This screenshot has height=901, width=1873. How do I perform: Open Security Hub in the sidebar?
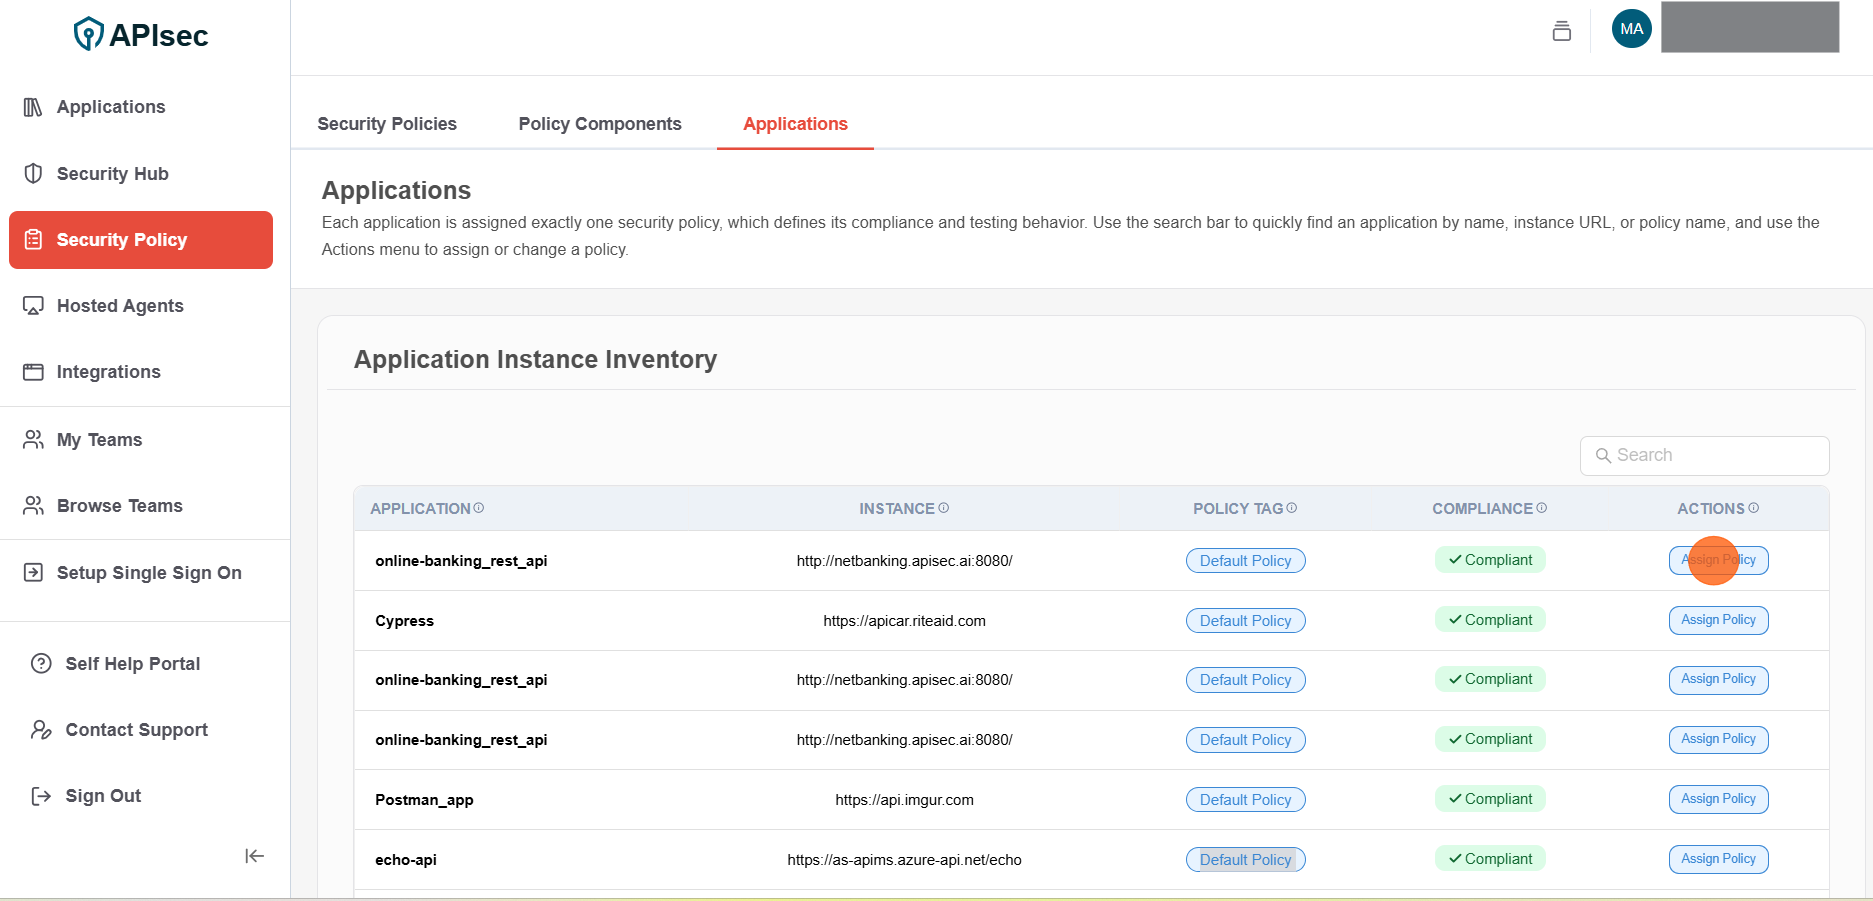click(x=112, y=174)
